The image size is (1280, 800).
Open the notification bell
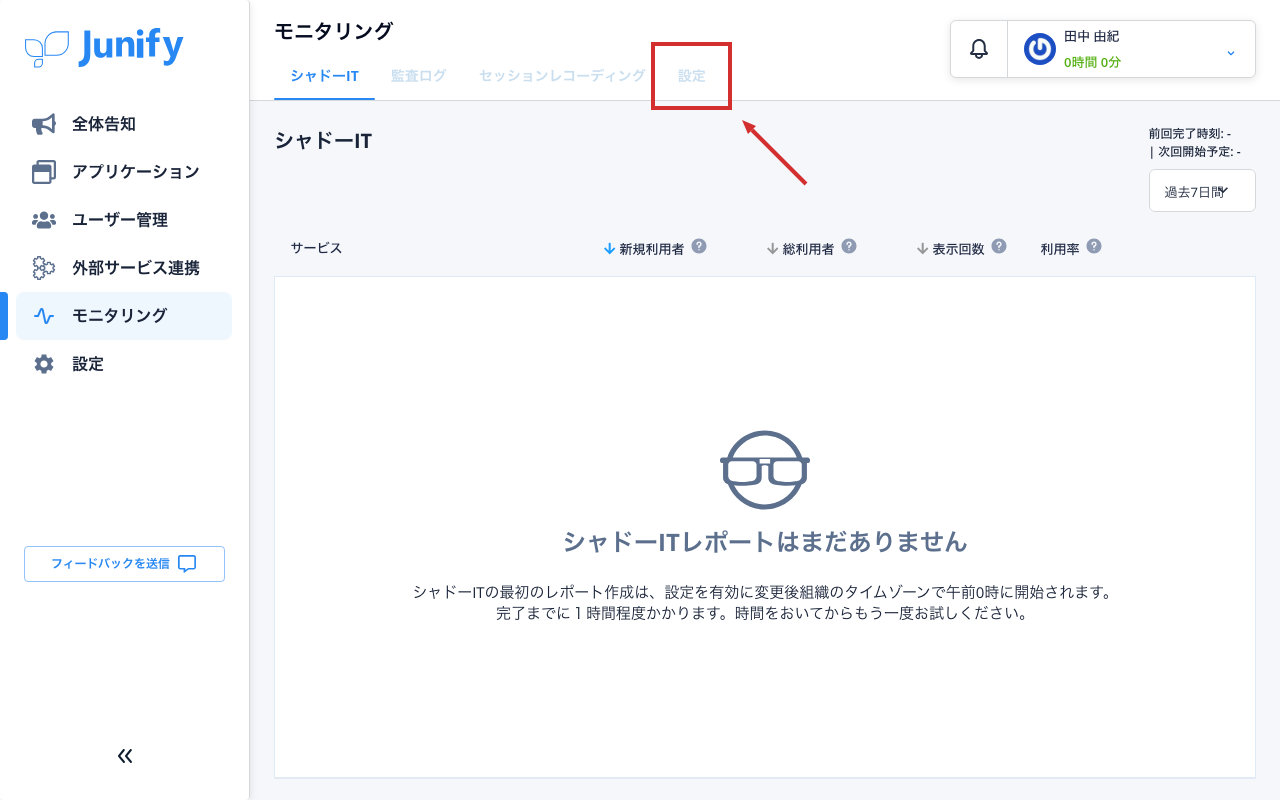pos(979,49)
